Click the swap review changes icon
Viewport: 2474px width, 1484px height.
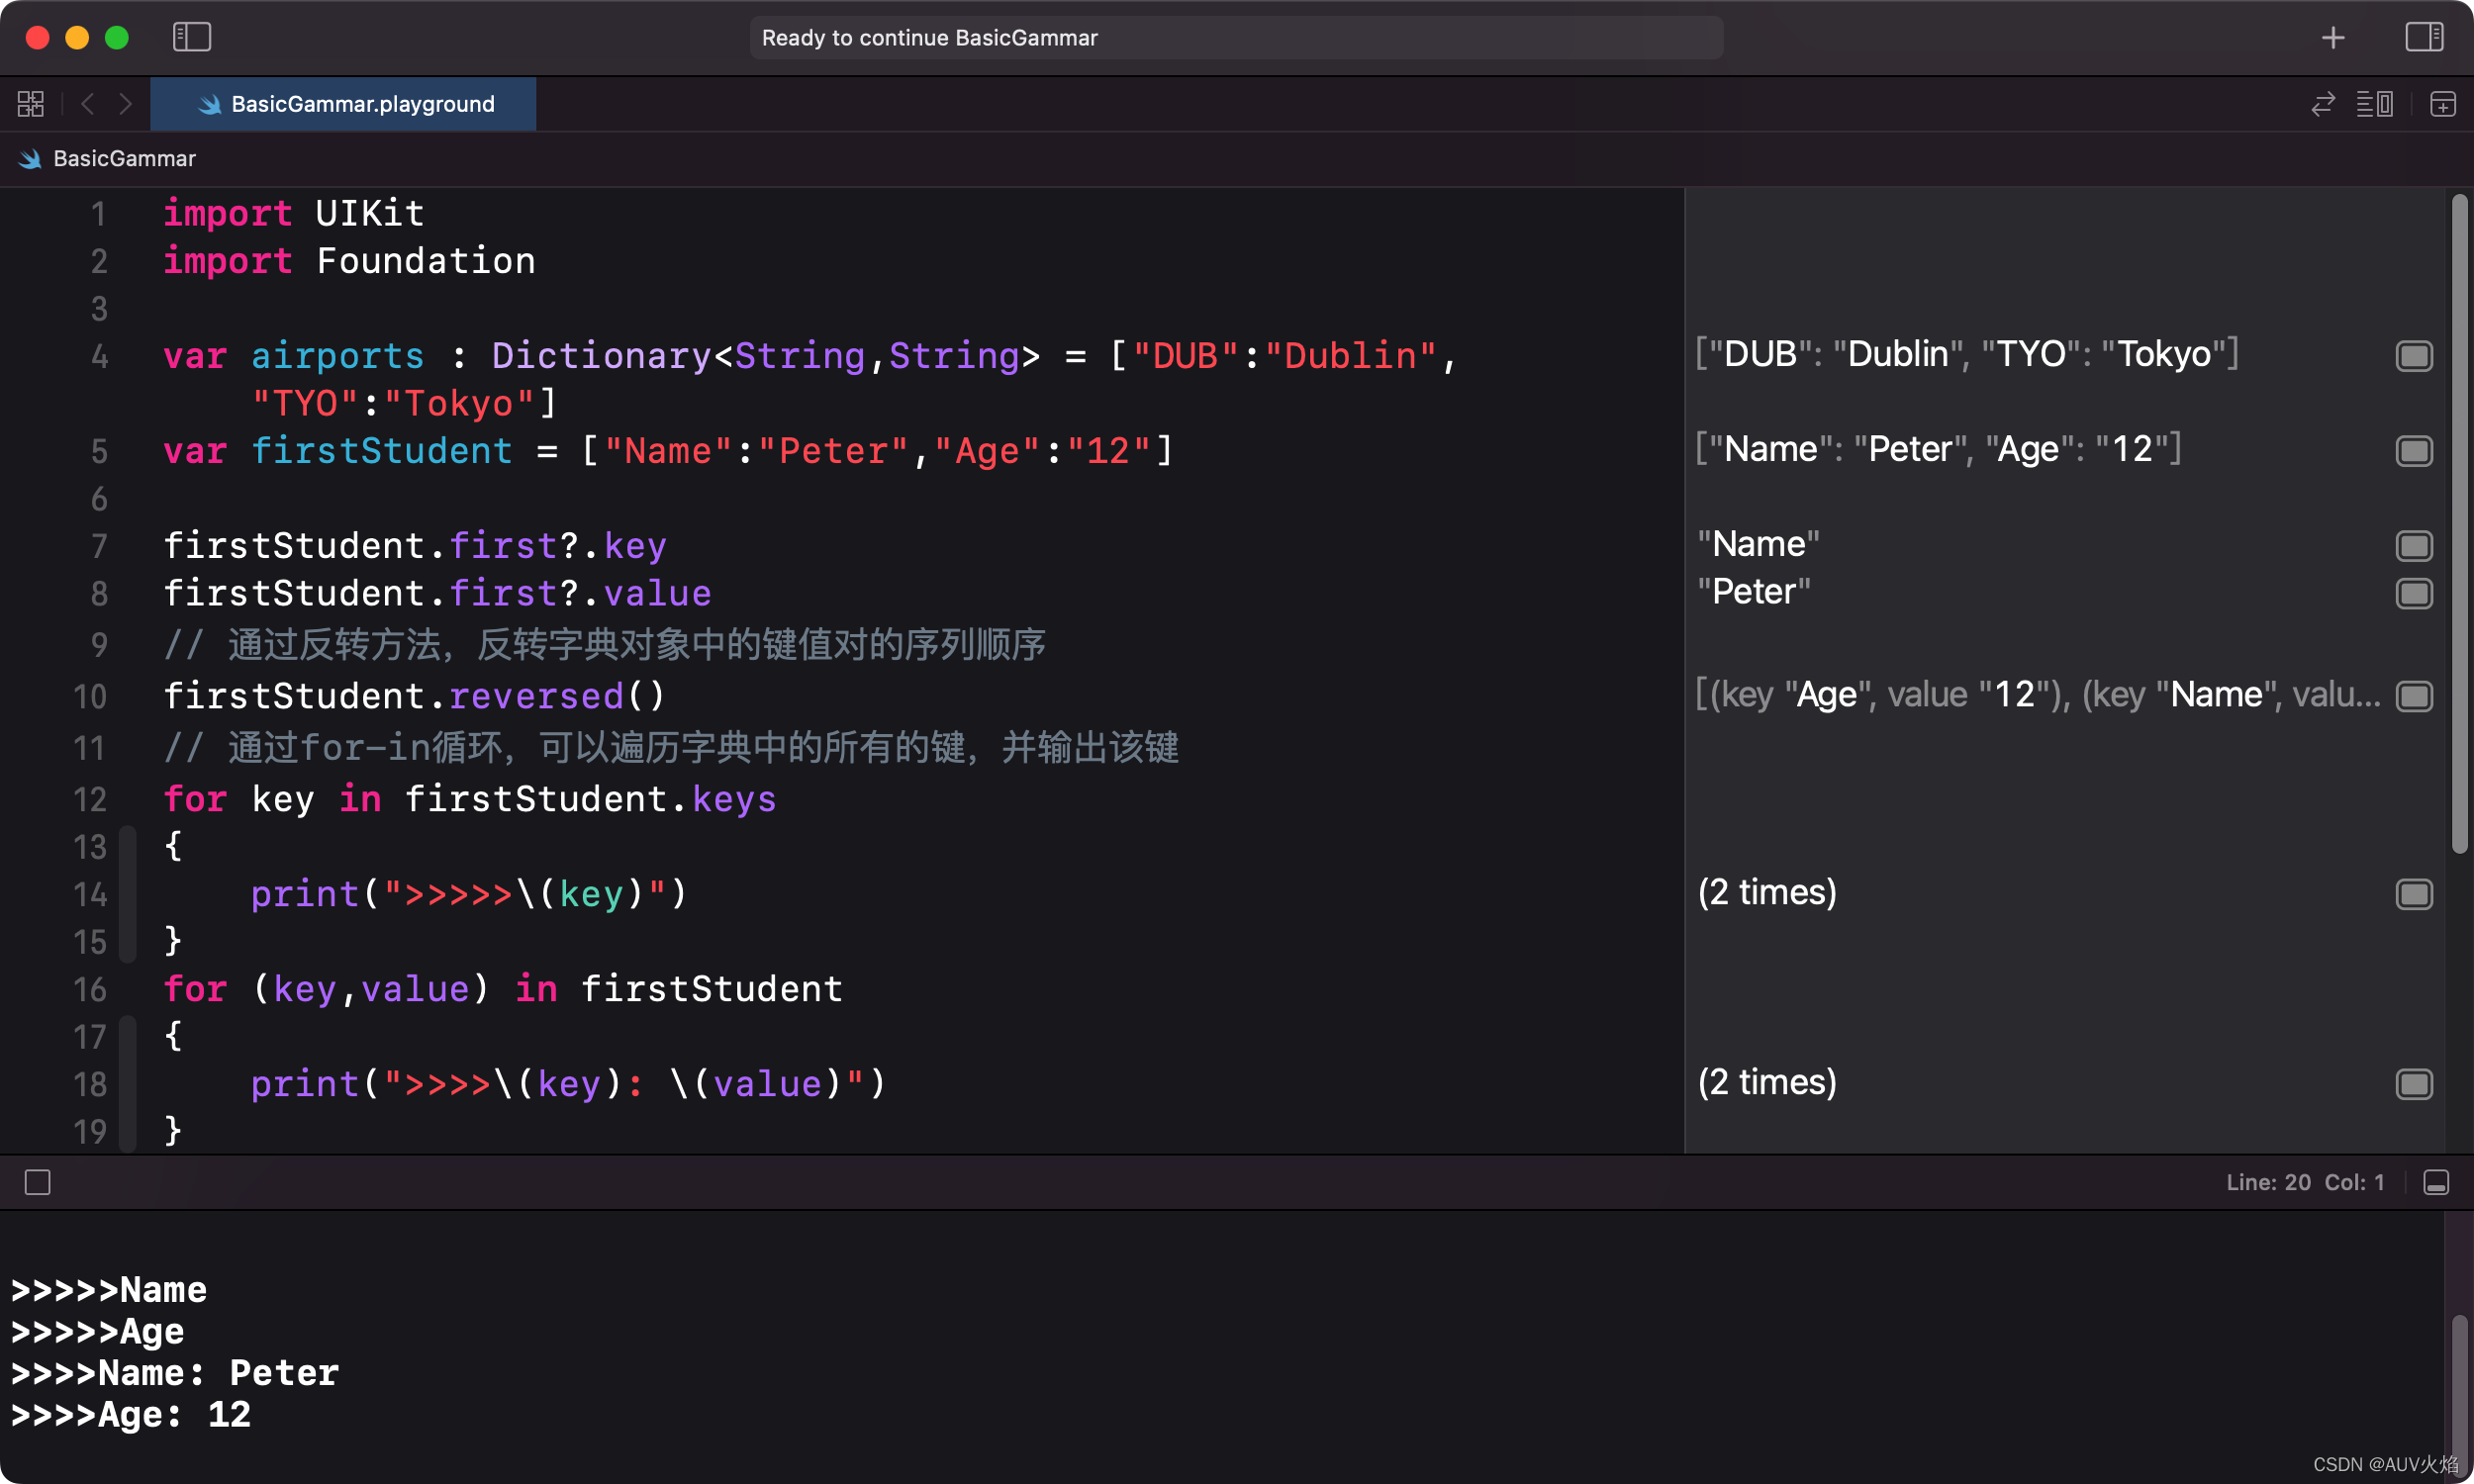(x=2322, y=104)
